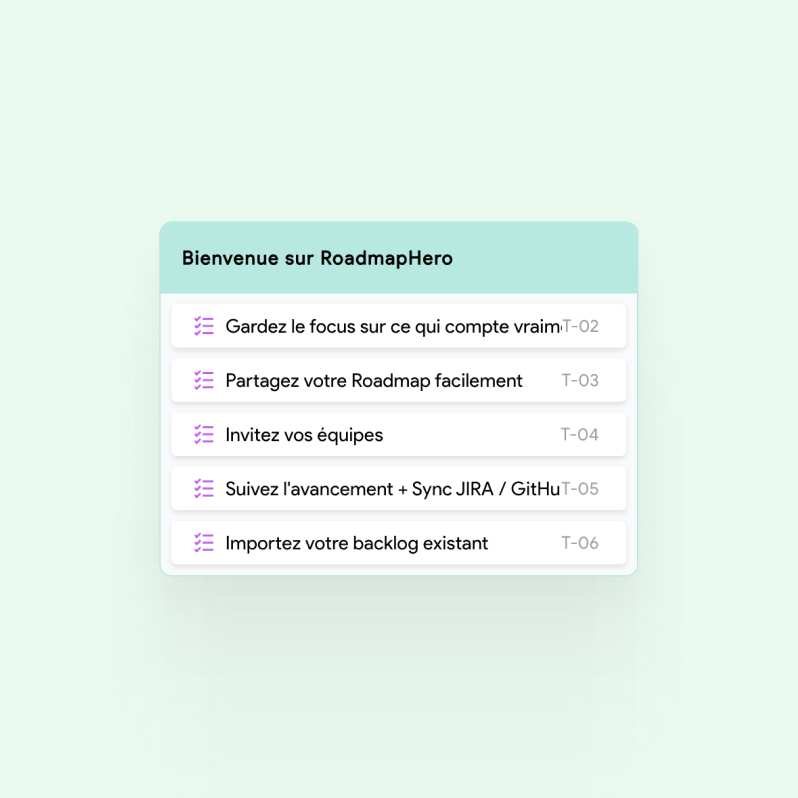Click the checklist icon beside 'Partagez votre Roadmap facilement'

[204, 380]
